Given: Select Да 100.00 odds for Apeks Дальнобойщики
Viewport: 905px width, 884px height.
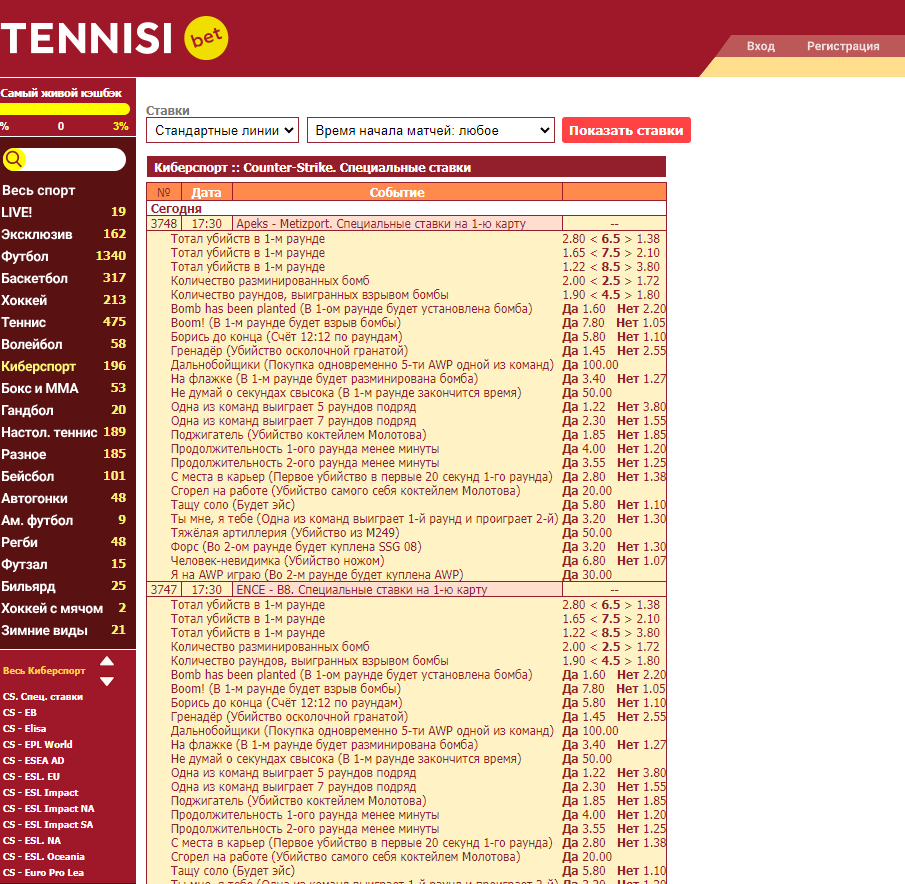Looking at the screenshot, I should (590, 365).
